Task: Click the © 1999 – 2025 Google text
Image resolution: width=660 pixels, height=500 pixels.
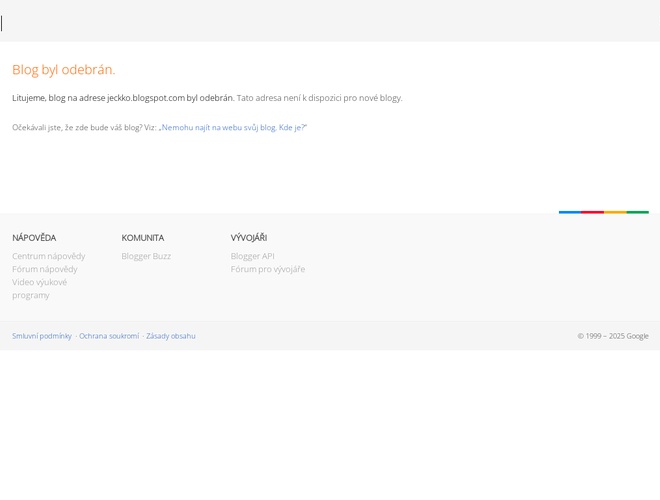Action: [x=612, y=336]
